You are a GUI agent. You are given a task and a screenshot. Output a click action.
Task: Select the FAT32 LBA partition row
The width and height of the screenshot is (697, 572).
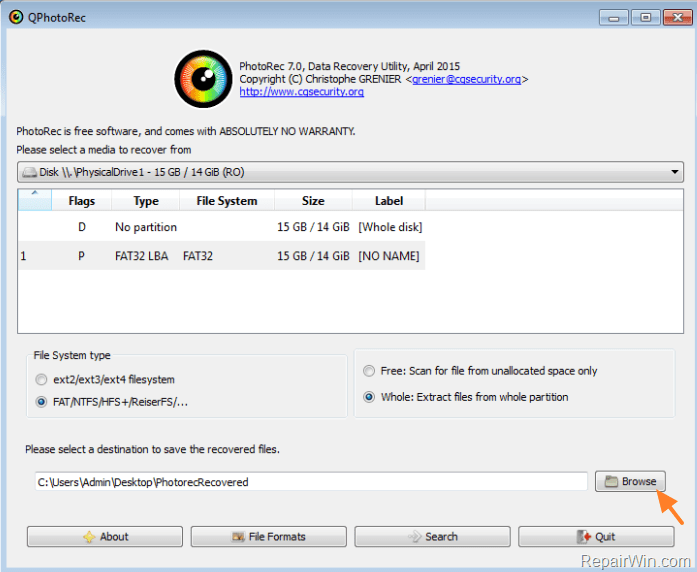[221, 256]
